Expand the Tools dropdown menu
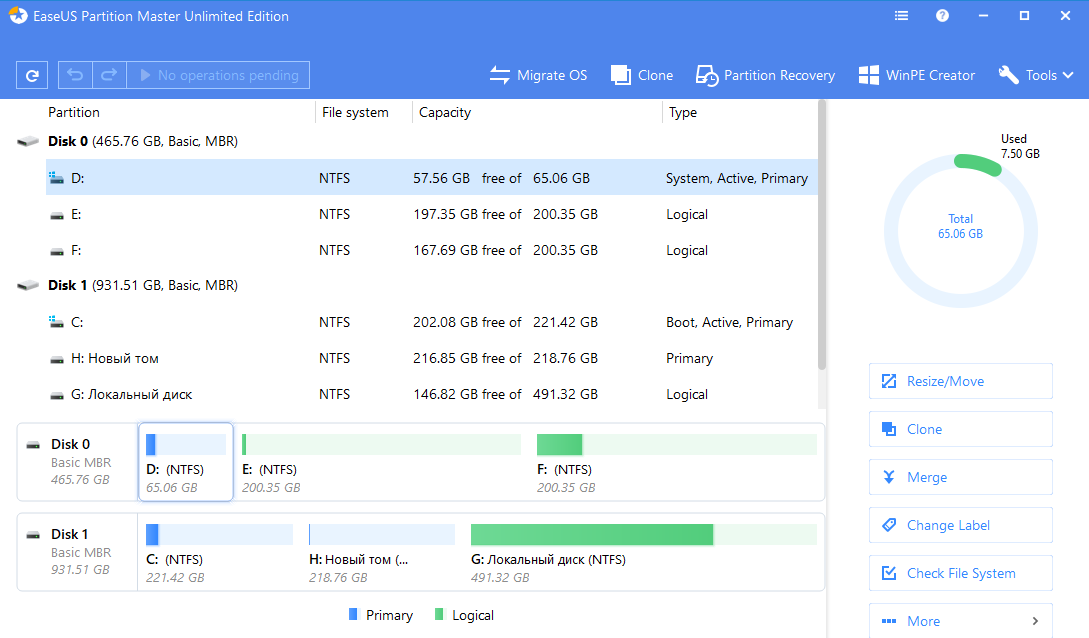 tap(1036, 75)
